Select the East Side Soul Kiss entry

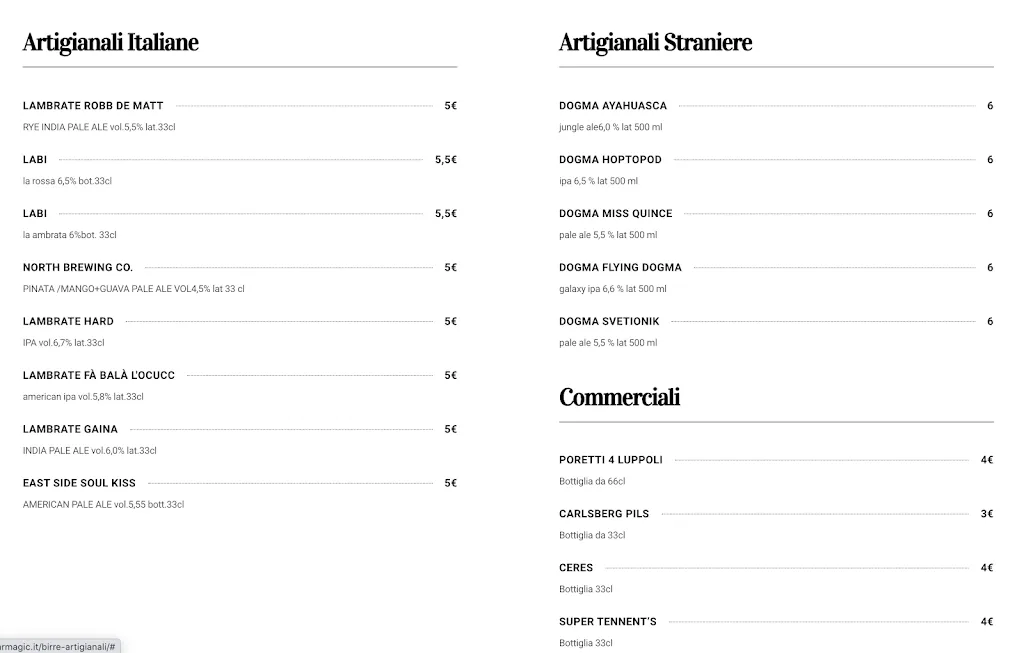click(79, 483)
